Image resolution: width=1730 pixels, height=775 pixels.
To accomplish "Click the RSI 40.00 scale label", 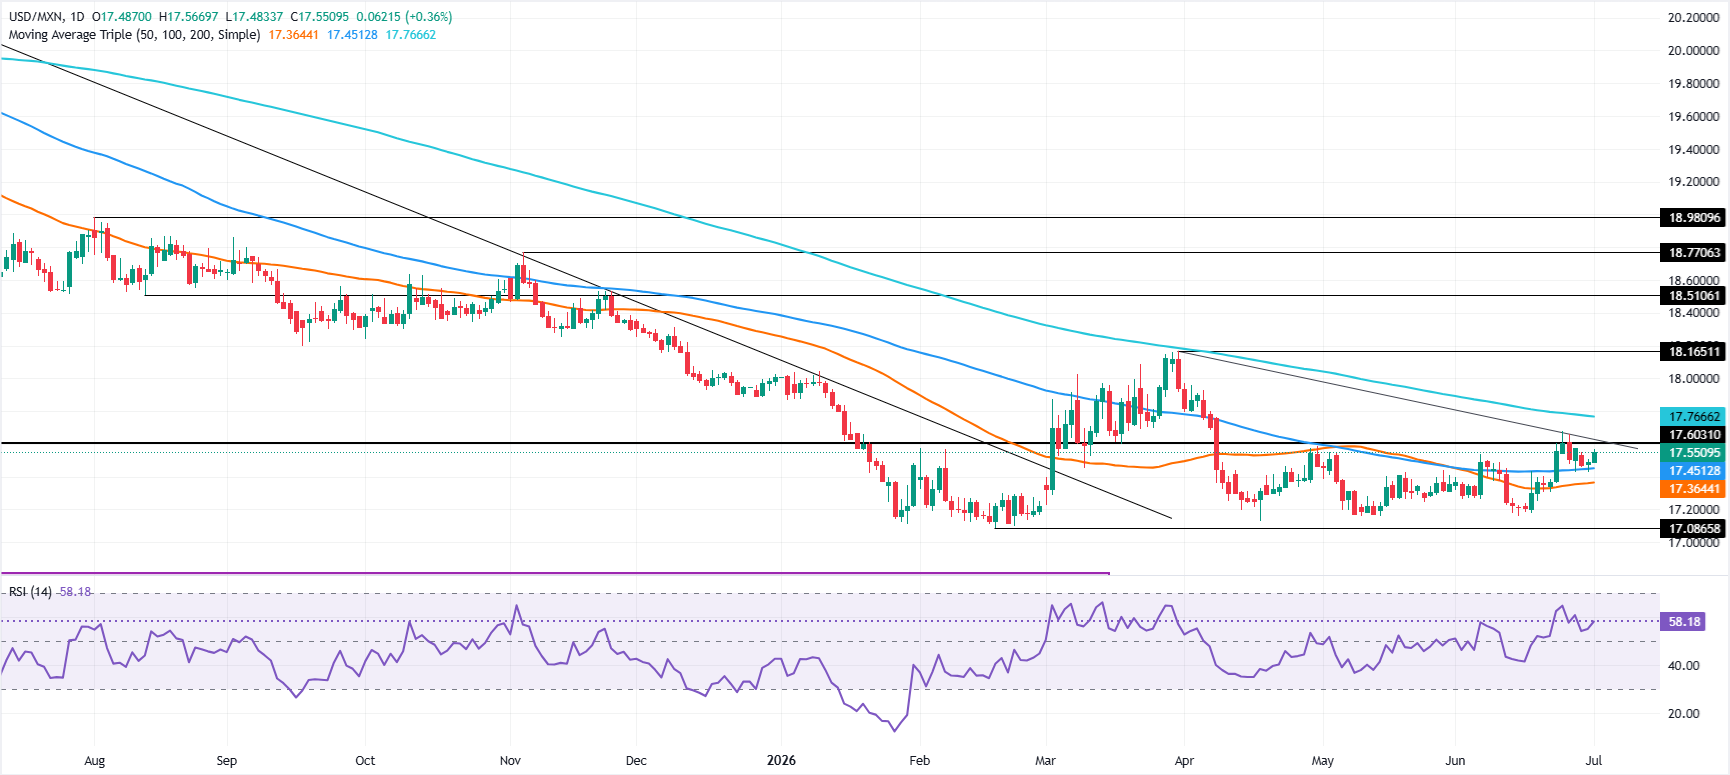I will [1683, 666].
